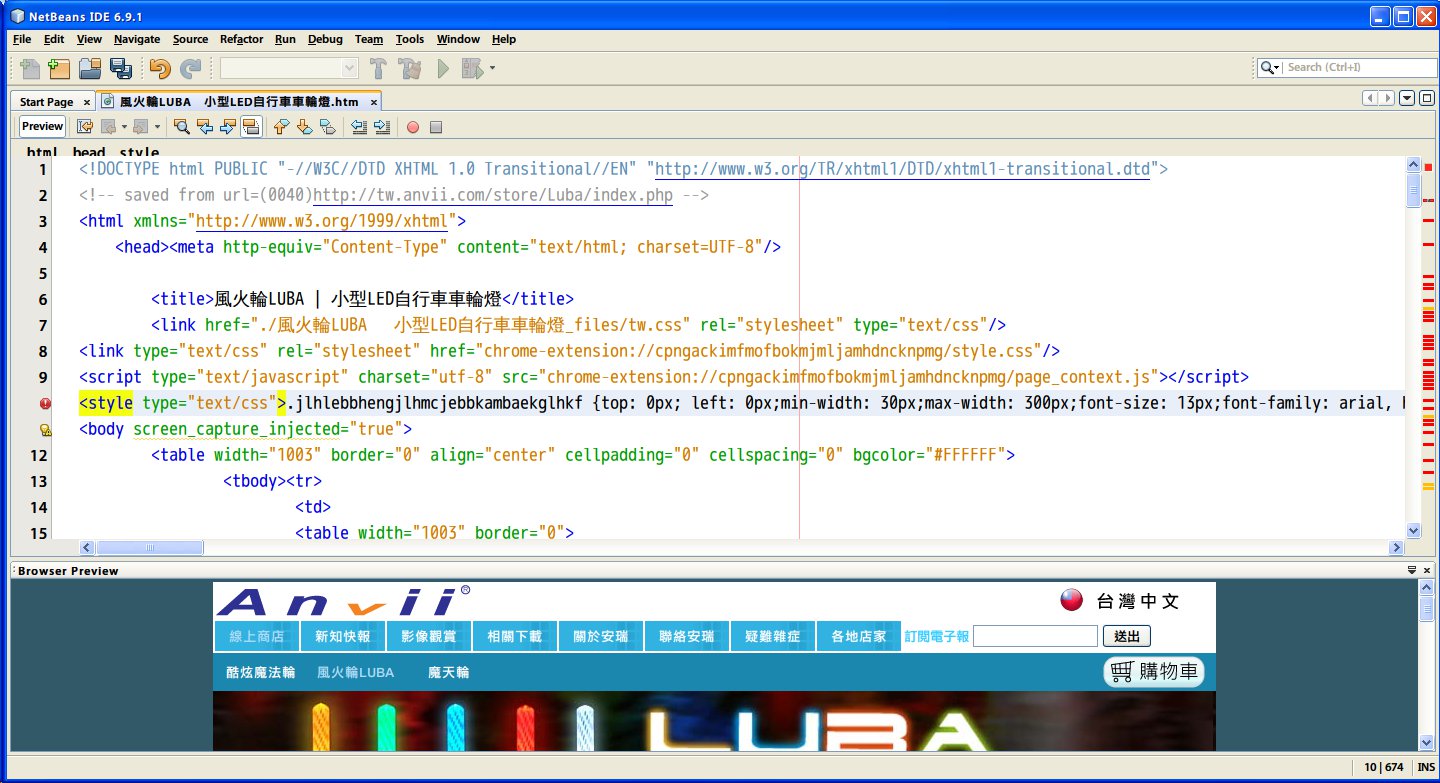This screenshot has height=783, width=1440.
Task: Click the Next Bookmark icon
Action: pyautogui.click(x=304, y=127)
